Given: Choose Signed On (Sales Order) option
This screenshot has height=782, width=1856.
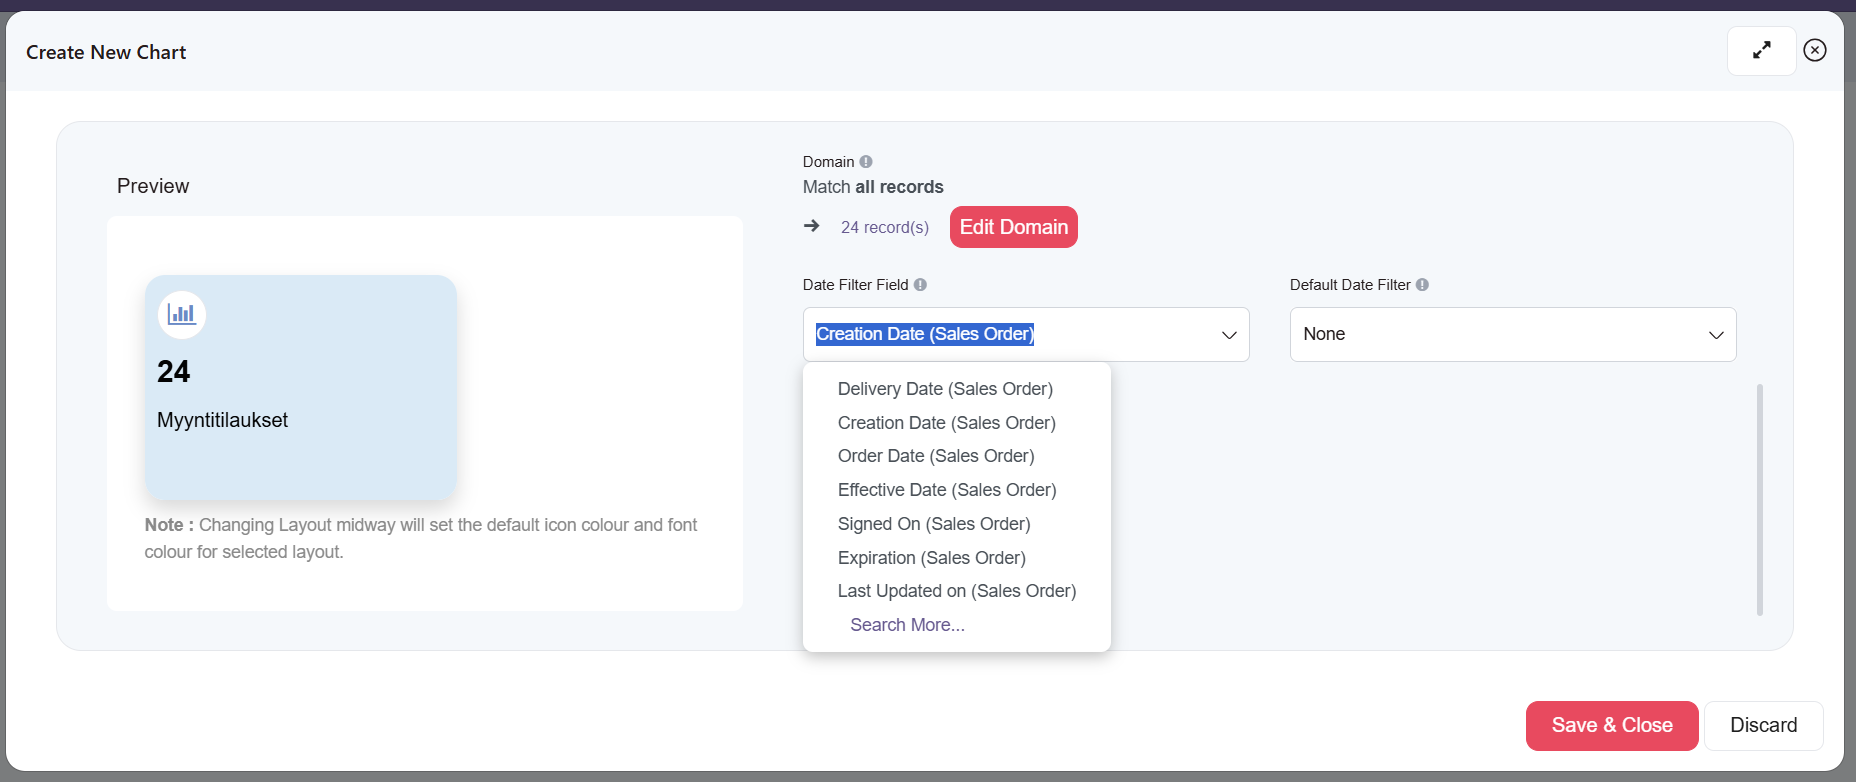Looking at the screenshot, I should click(x=934, y=524).
